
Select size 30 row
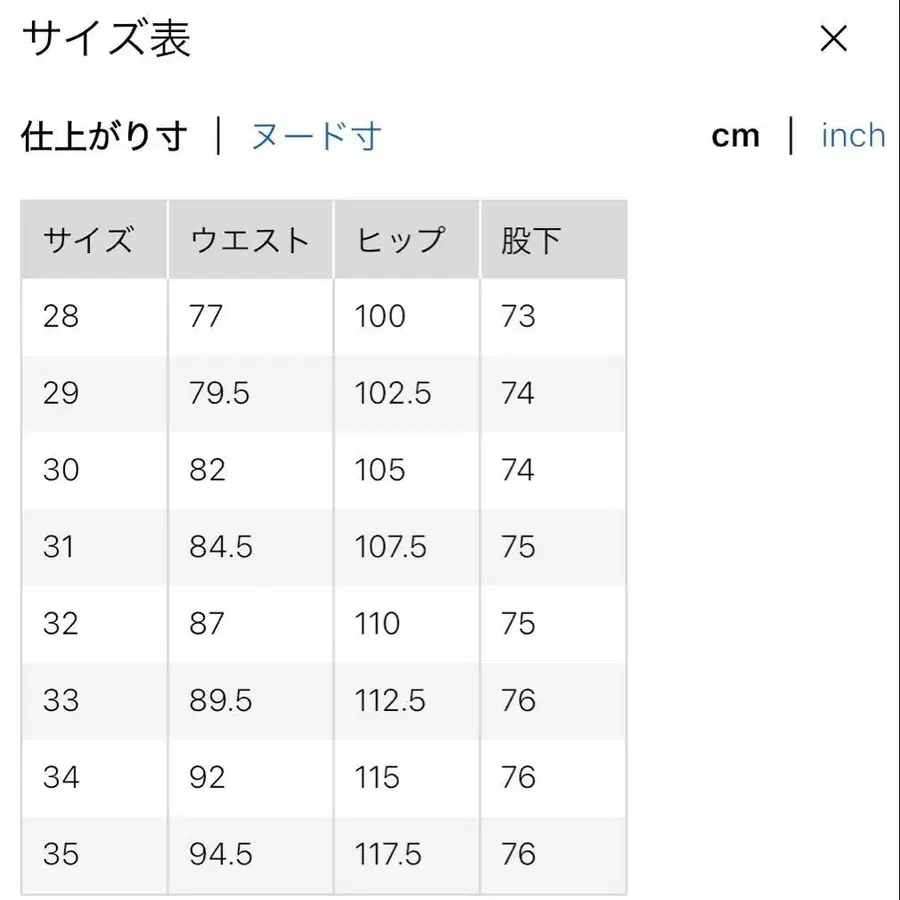(x=62, y=470)
